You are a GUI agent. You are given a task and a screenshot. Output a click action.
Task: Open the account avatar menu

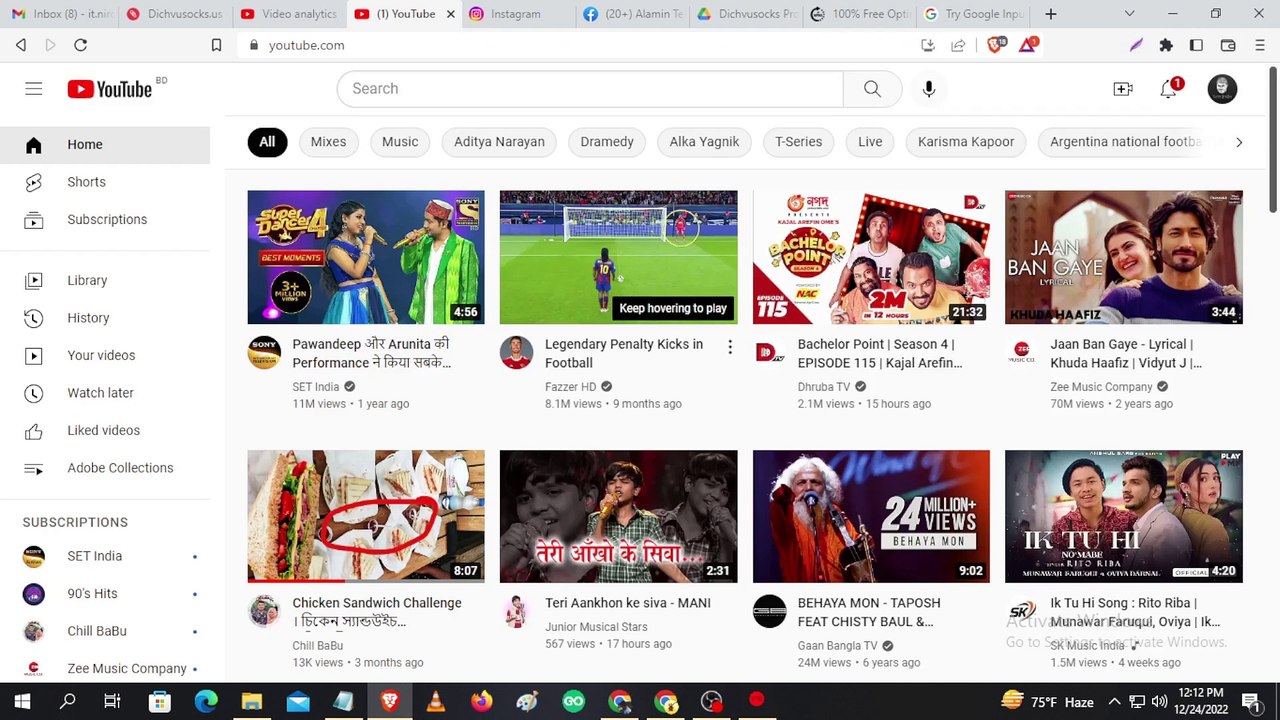1222,89
